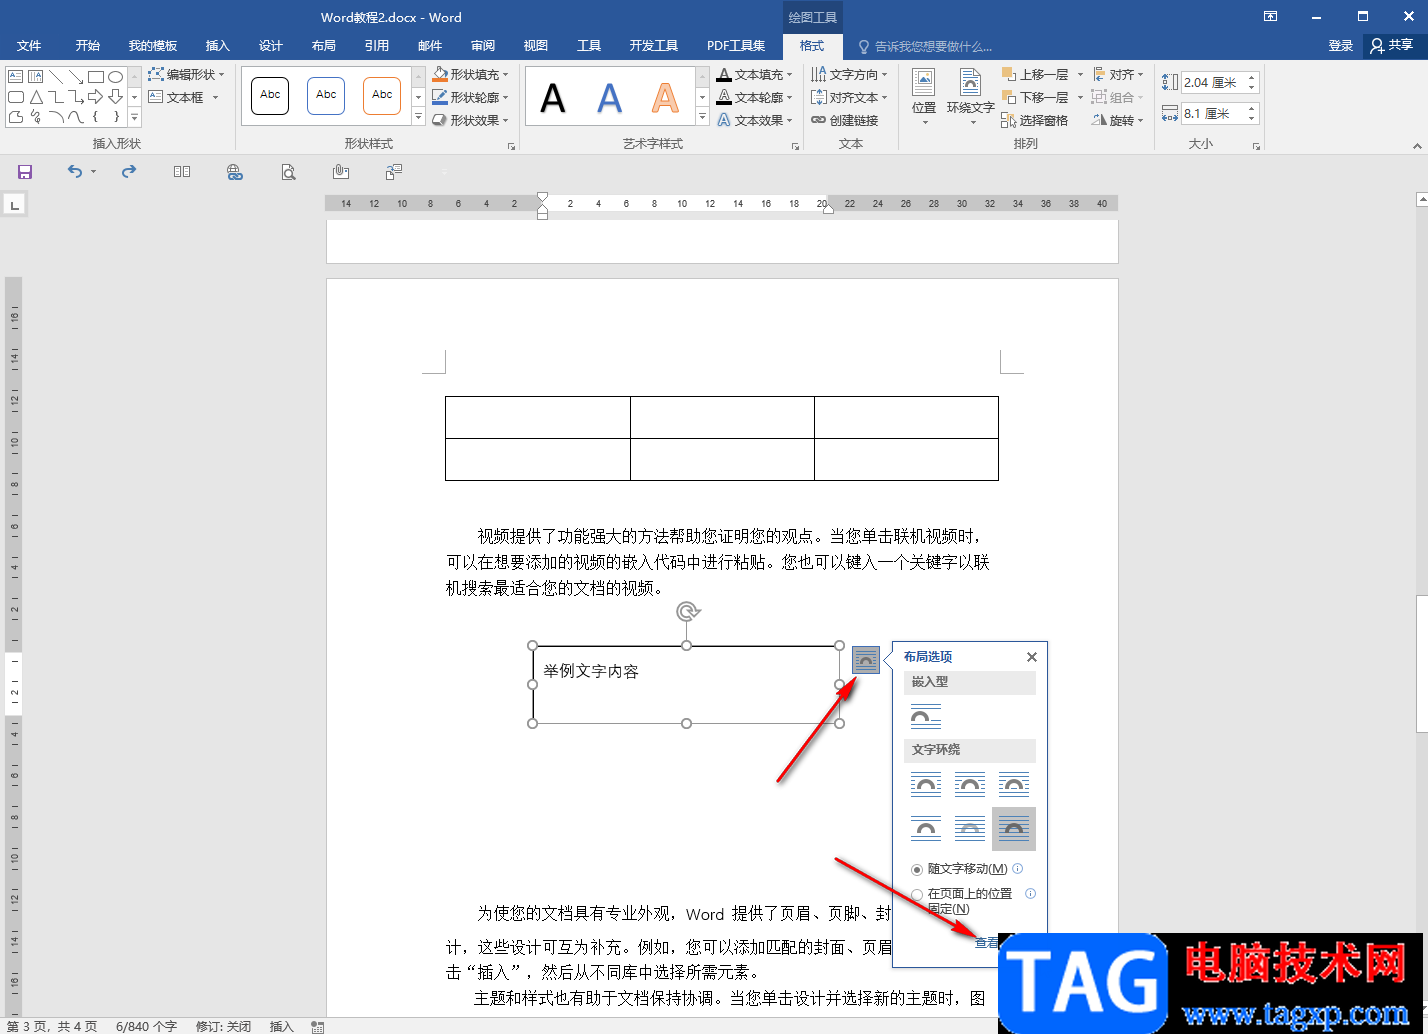
Task: Redo the last action
Action: [x=129, y=172]
